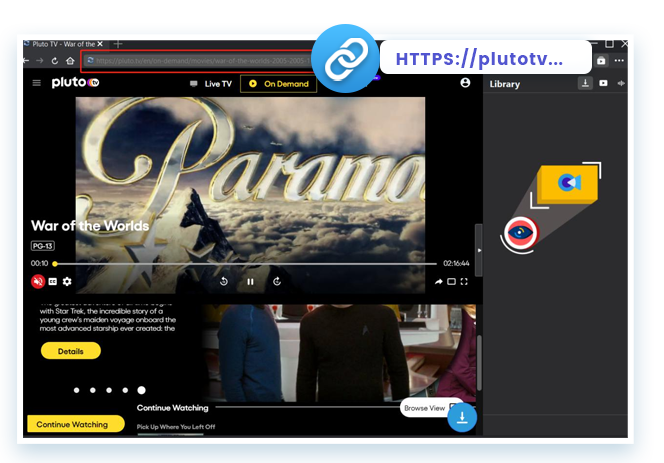Click the yellow Continue Watching button

tap(76, 424)
